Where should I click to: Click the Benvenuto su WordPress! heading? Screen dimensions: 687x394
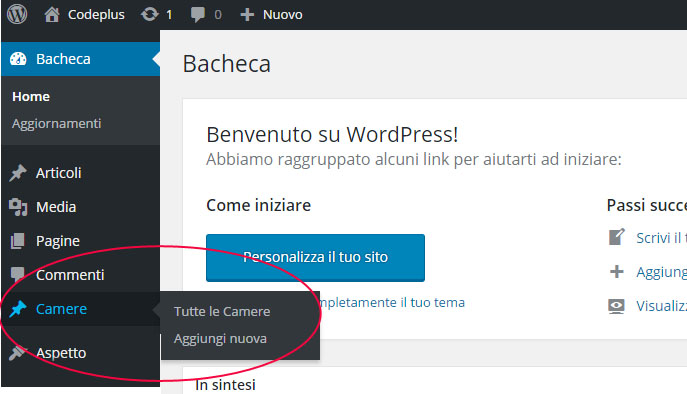[332, 135]
